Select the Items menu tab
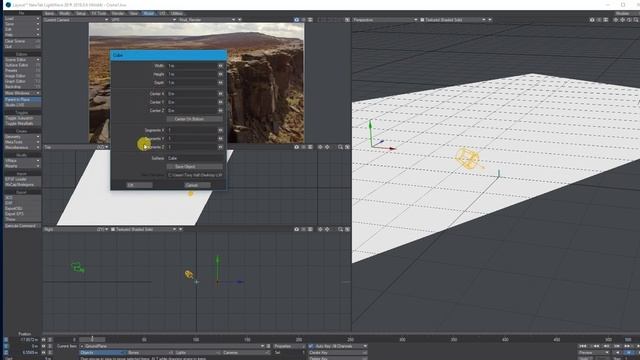The width and height of the screenshot is (640, 360). (49, 13)
